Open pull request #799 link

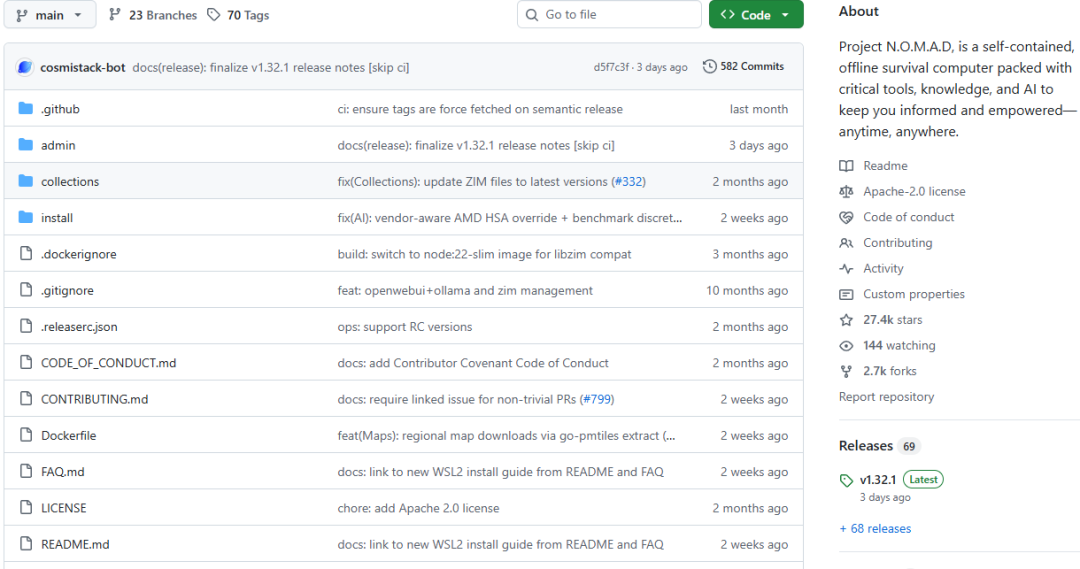597,400
